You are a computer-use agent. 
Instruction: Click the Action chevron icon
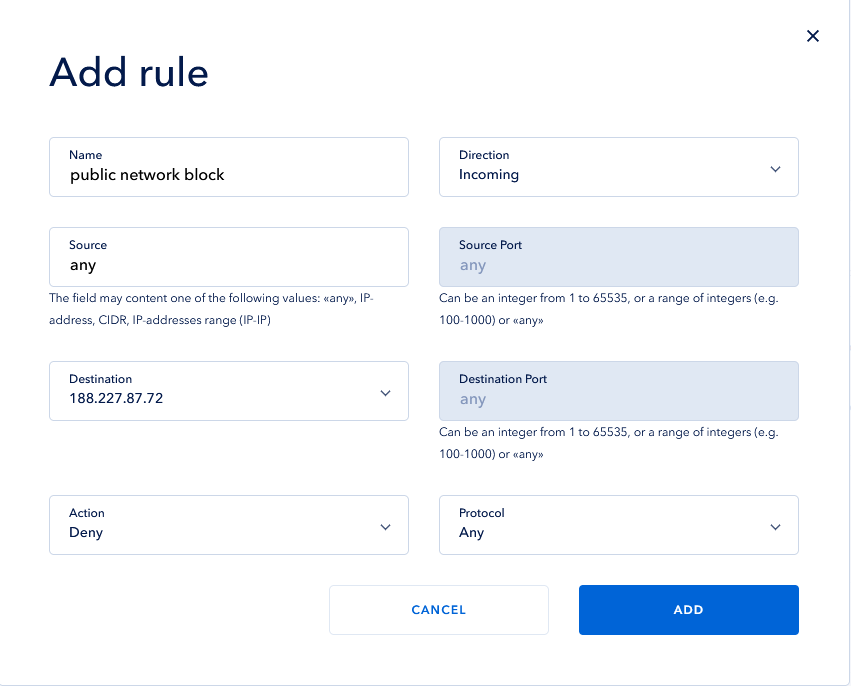coord(385,527)
